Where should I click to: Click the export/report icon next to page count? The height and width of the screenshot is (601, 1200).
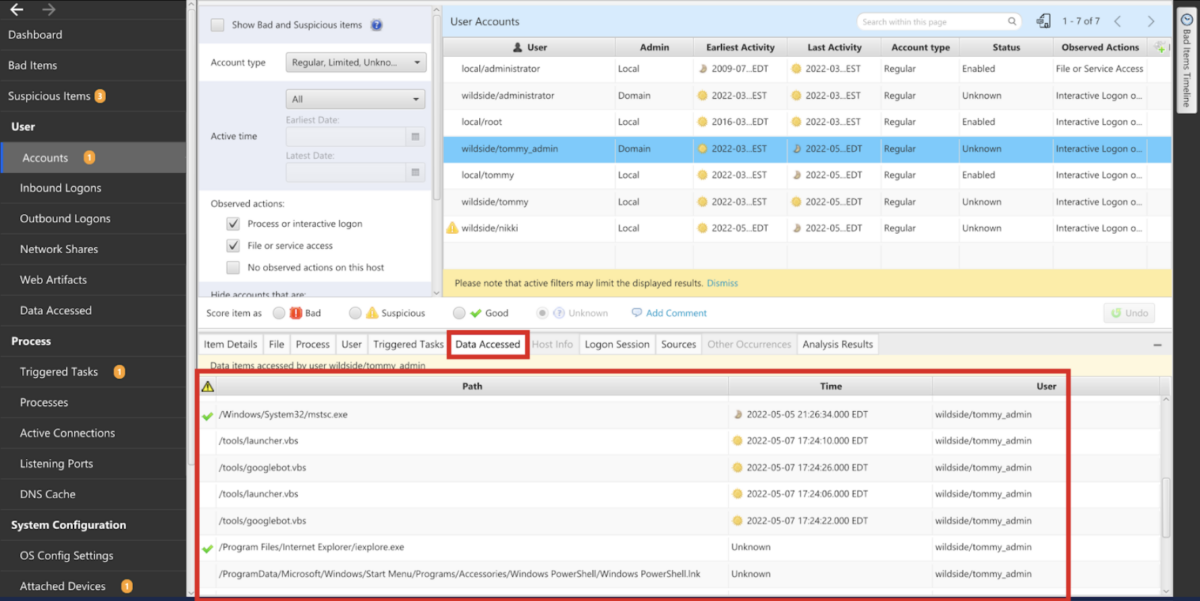[1044, 20]
